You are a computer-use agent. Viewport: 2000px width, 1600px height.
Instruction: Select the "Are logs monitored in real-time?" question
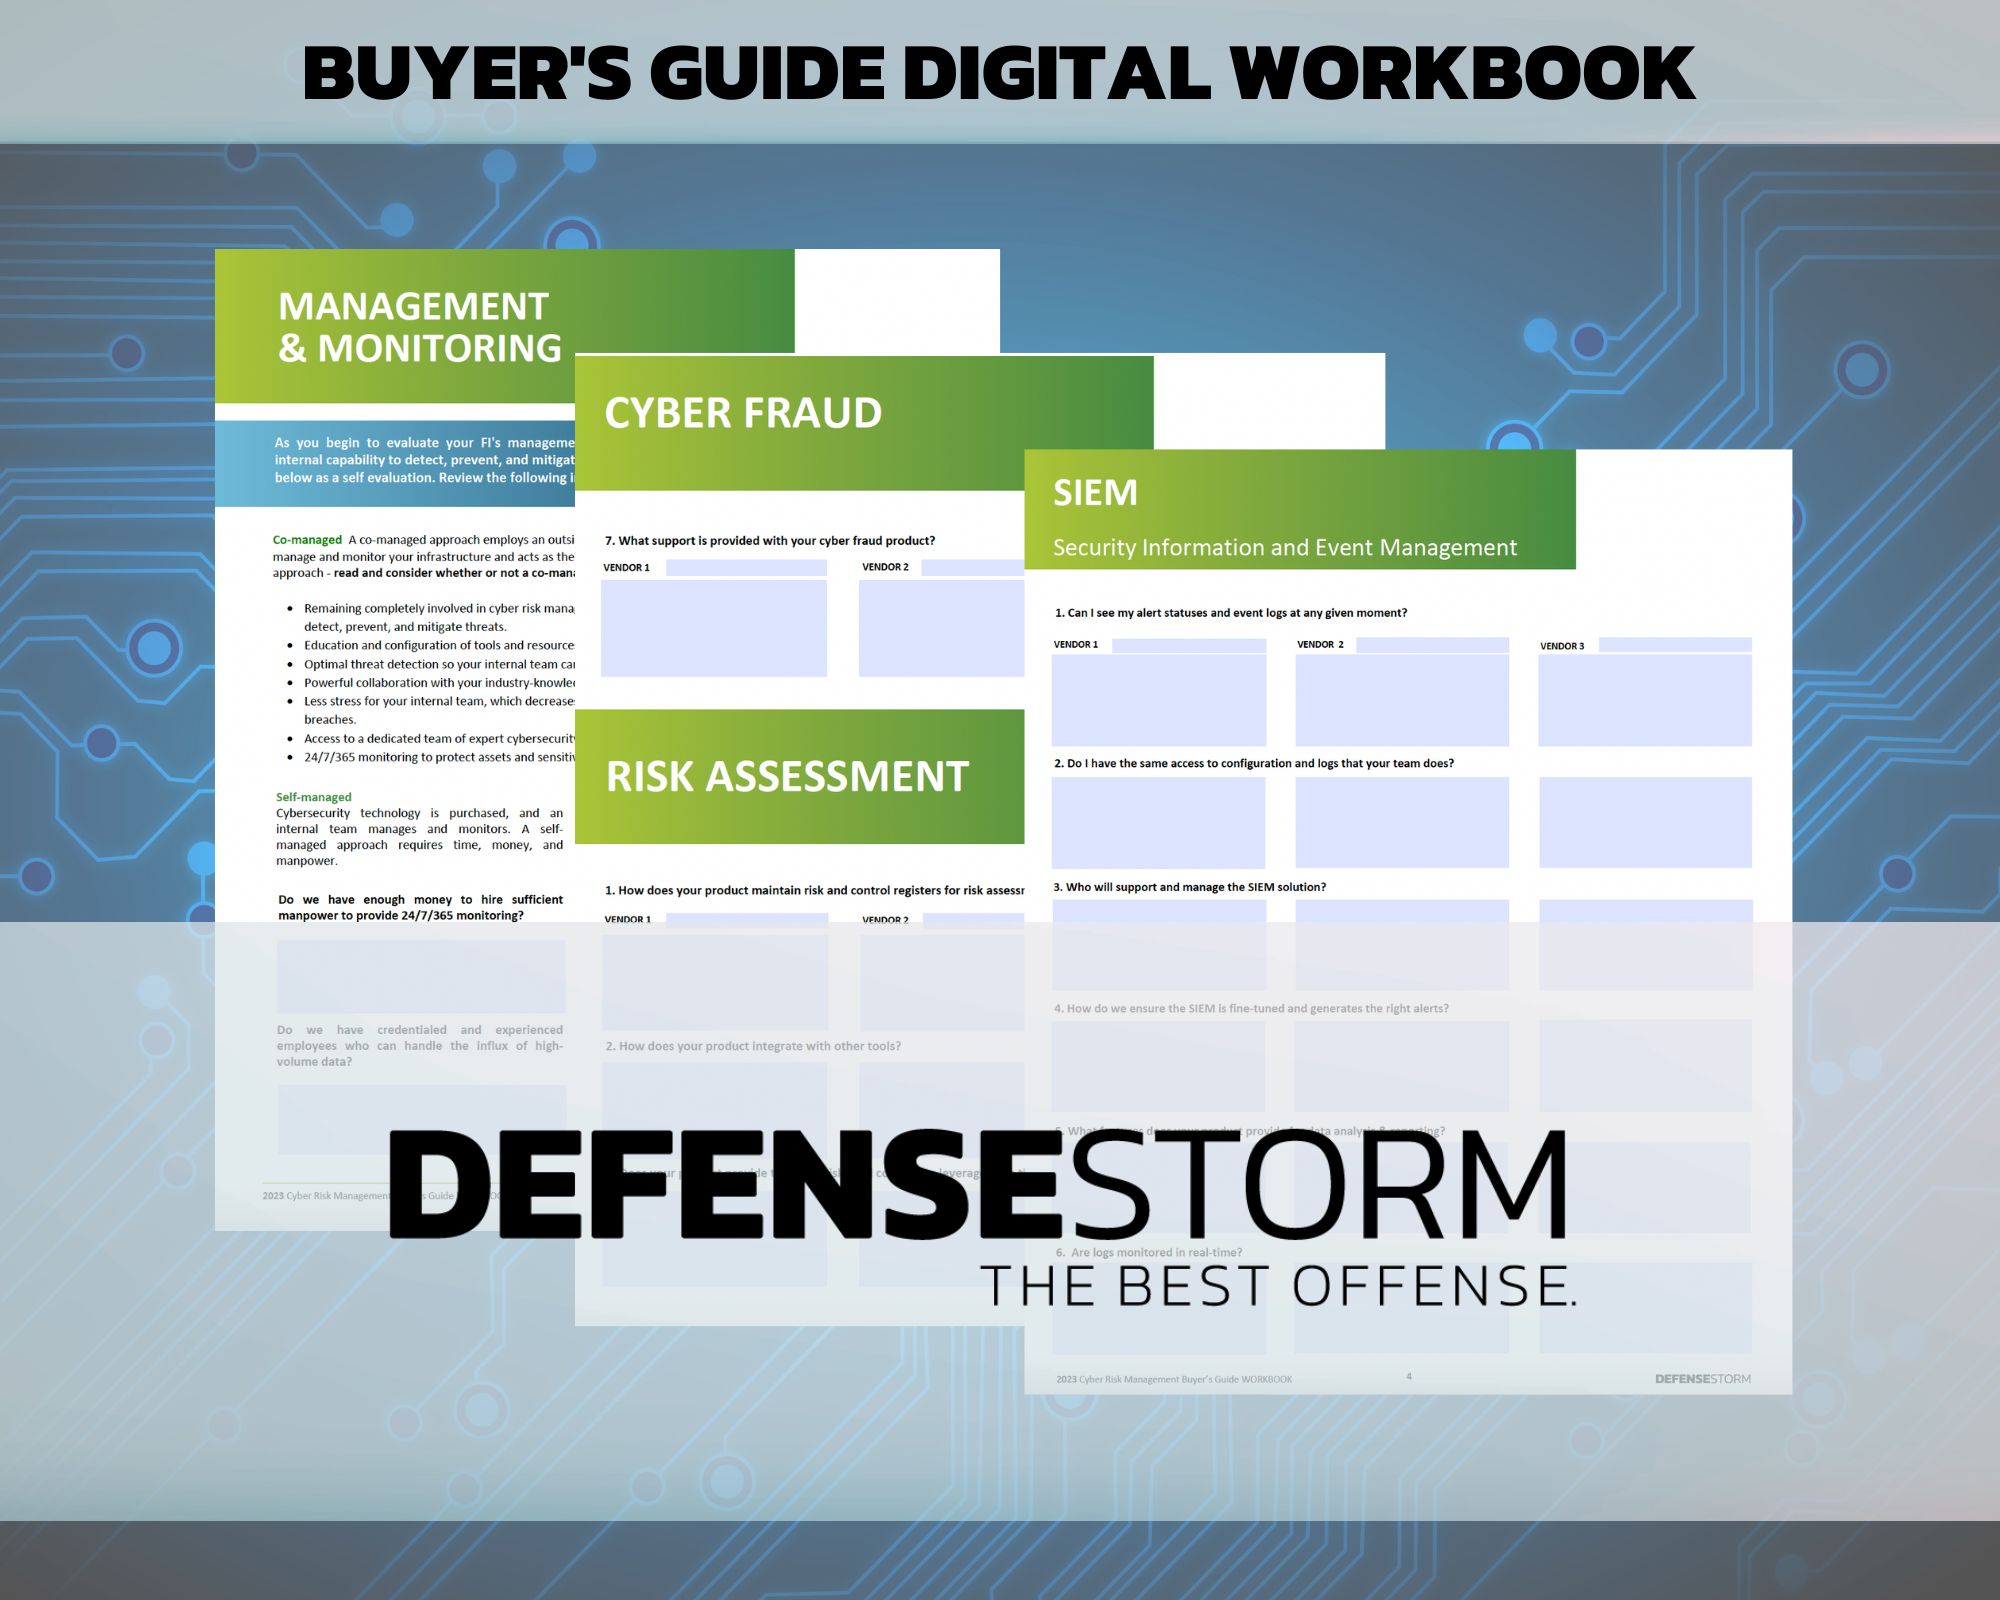point(1149,1252)
